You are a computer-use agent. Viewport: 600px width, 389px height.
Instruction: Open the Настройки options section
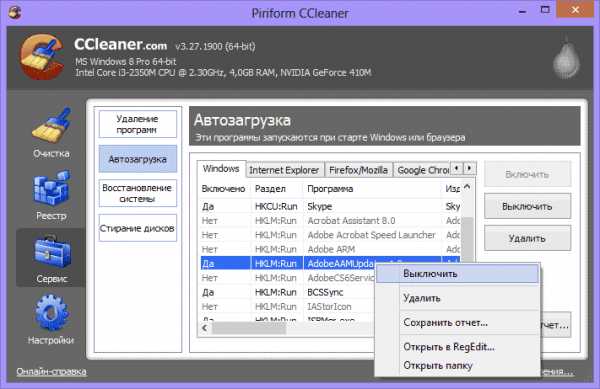51,319
